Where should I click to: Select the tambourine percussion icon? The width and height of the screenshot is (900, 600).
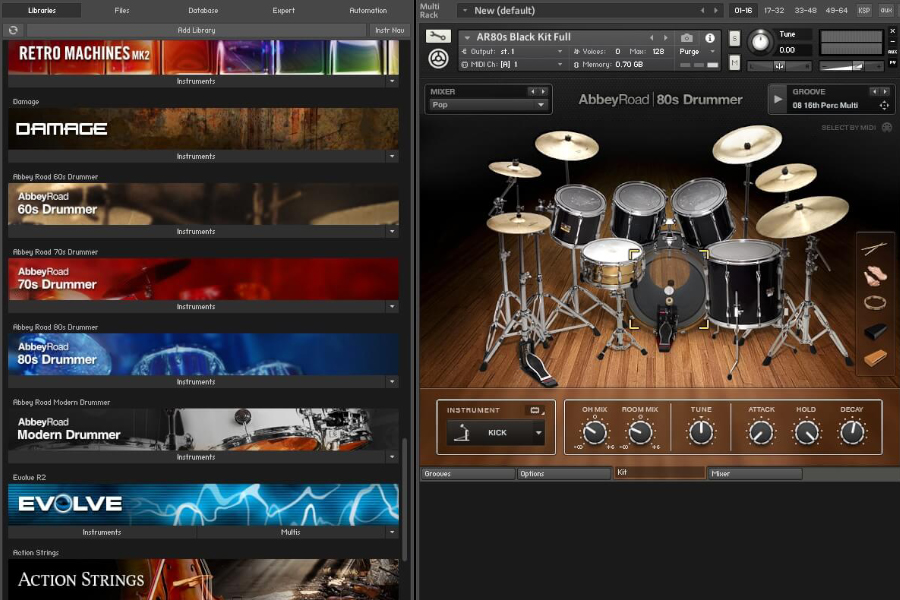(x=875, y=303)
